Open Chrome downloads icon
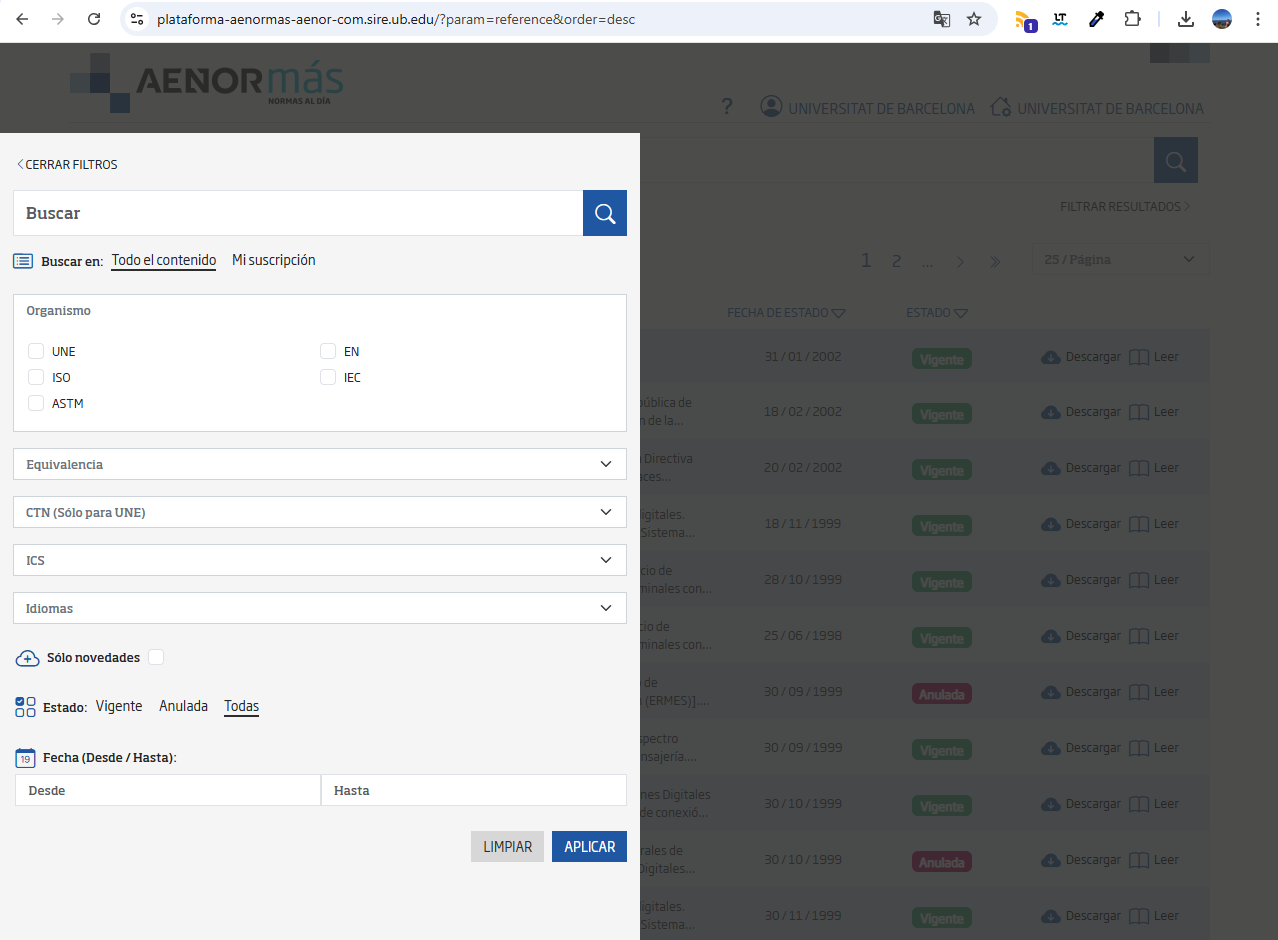The image size is (1278, 940). pos(1185,19)
